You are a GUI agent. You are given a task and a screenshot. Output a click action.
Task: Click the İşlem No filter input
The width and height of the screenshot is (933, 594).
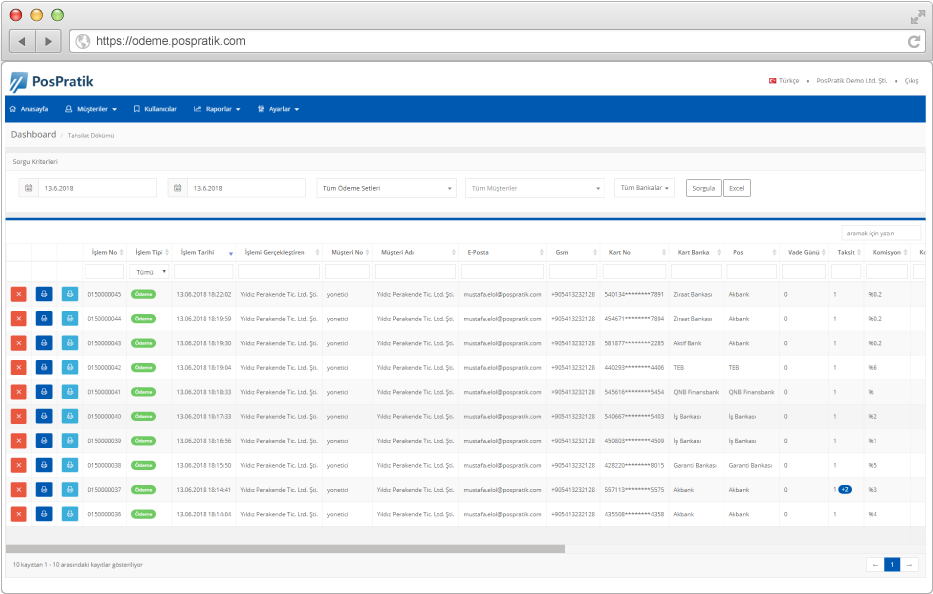click(x=104, y=272)
